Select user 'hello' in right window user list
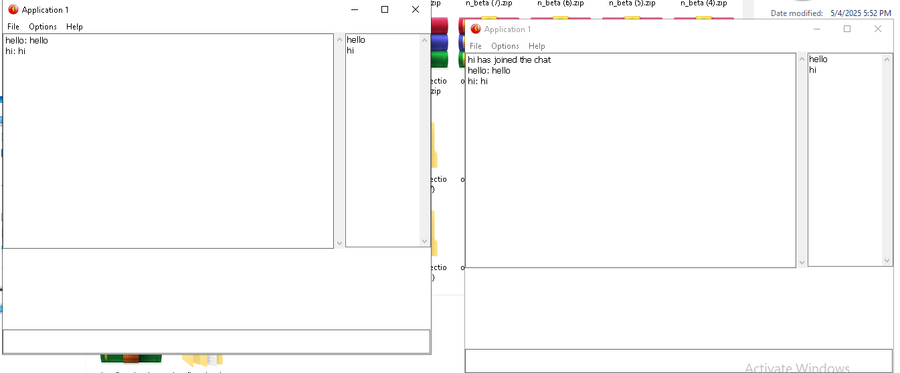The height and width of the screenshot is (373, 900). pos(818,59)
